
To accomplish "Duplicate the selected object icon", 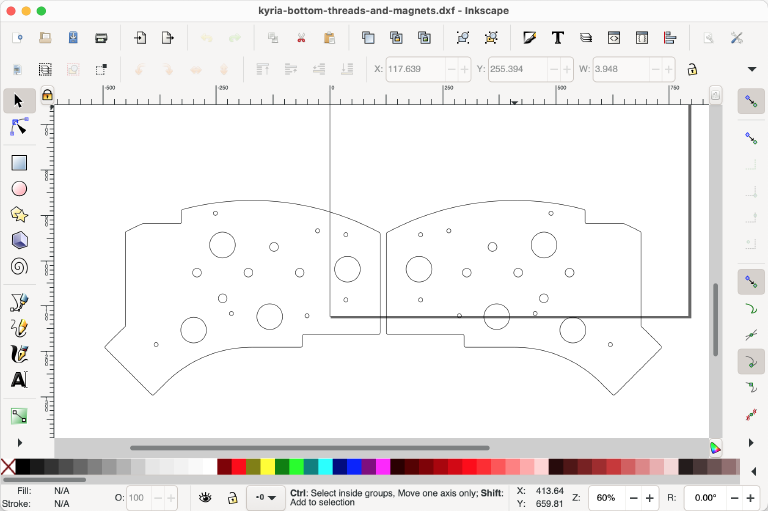I will coord(368,38).
